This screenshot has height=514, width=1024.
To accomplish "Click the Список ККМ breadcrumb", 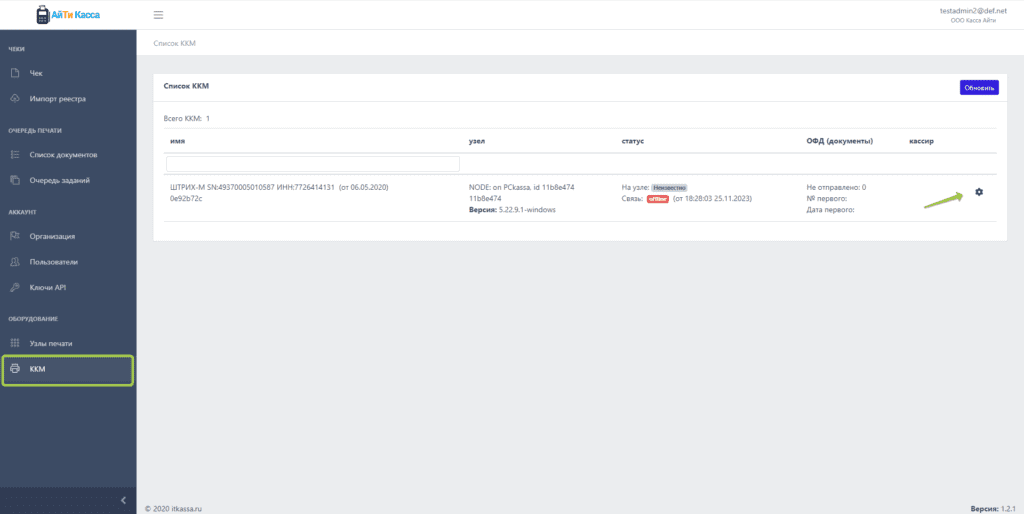I will (x=174, y=43).
